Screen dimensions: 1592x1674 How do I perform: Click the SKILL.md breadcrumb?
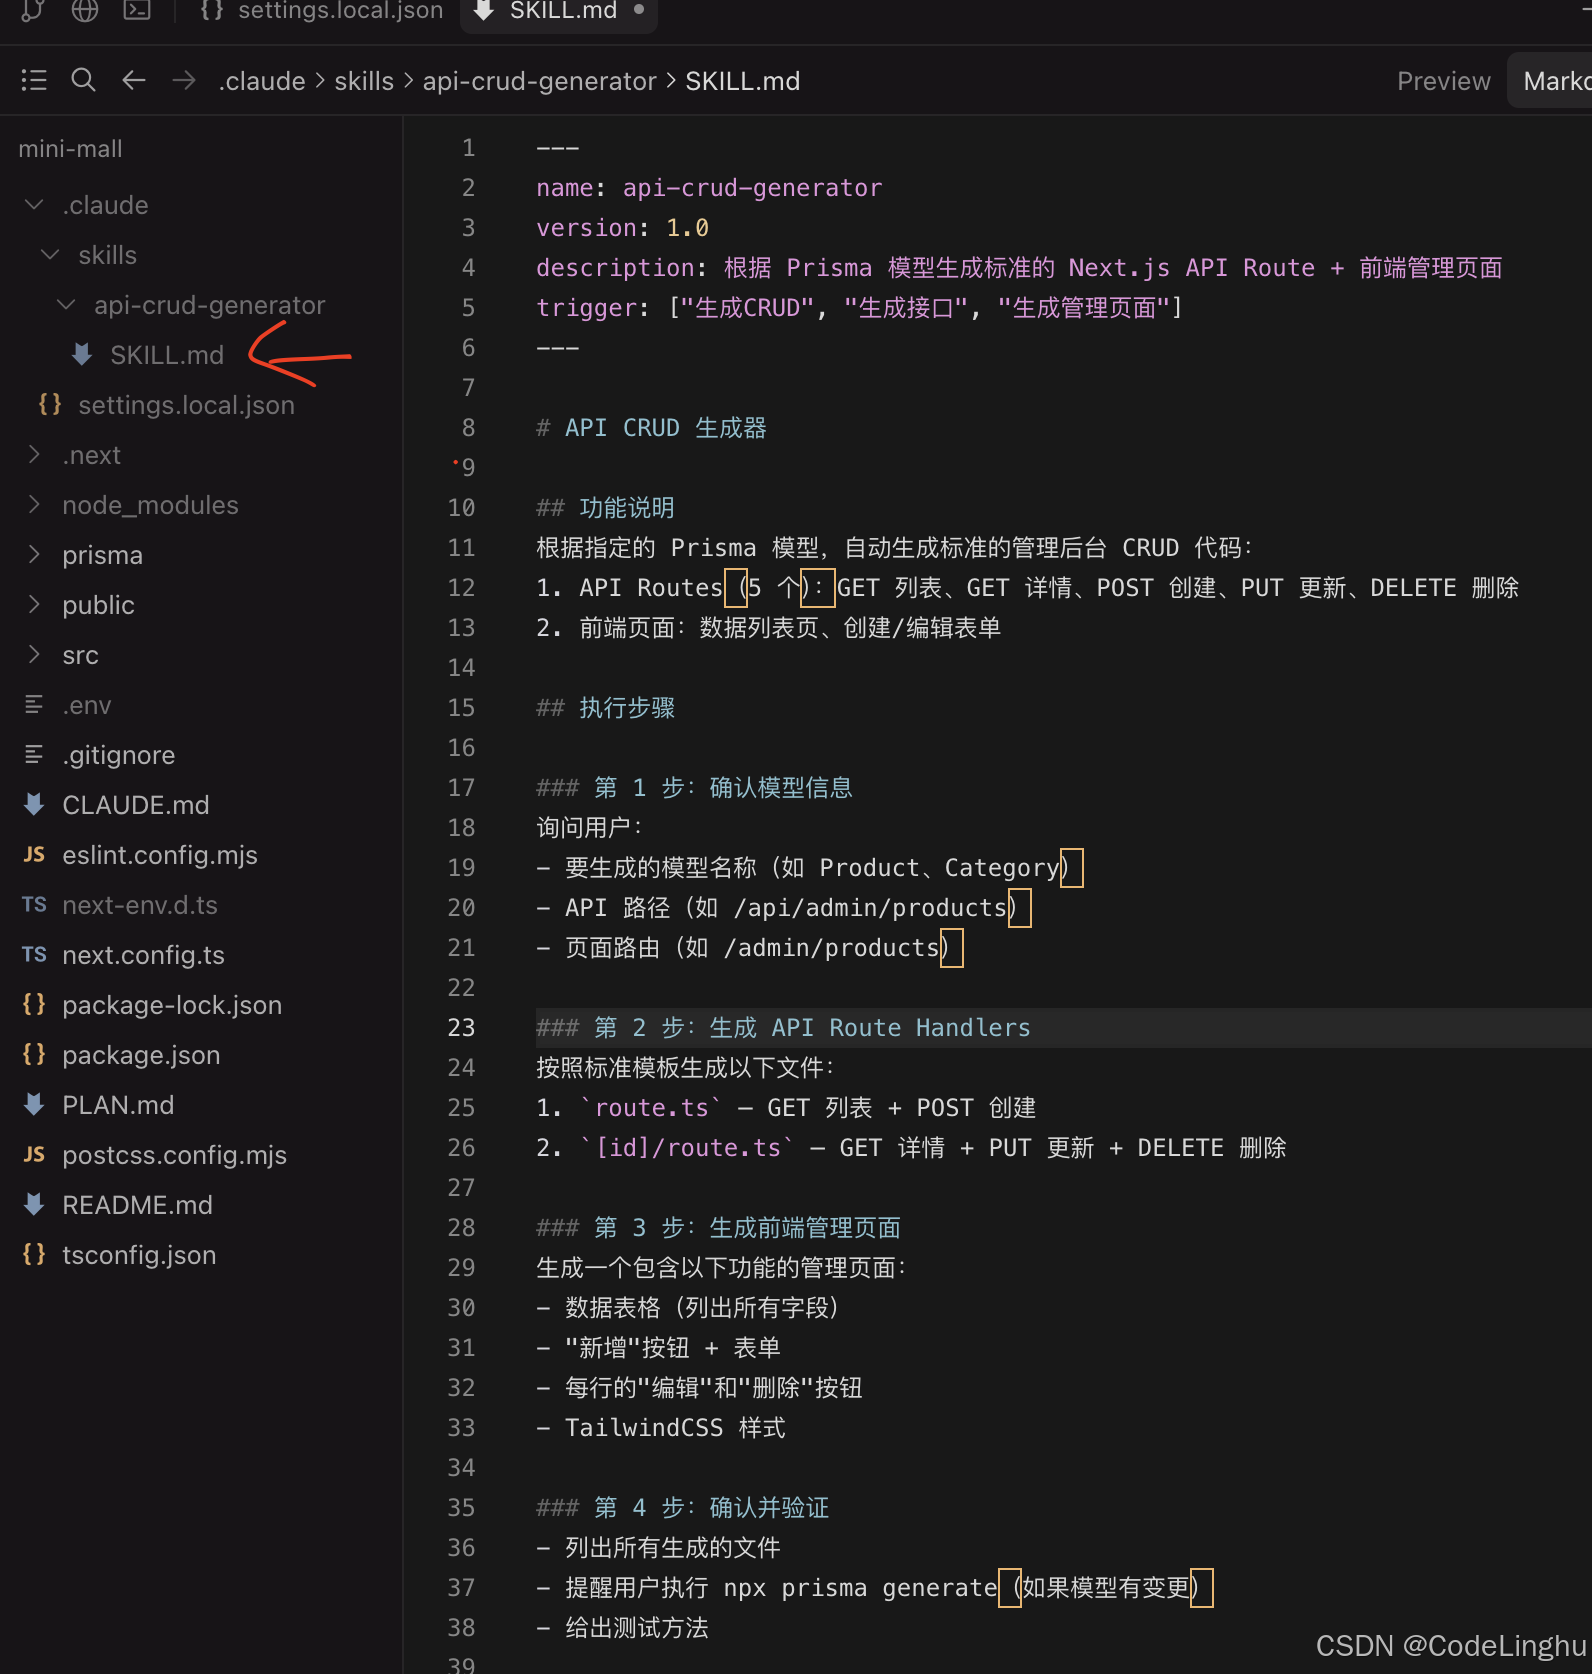pyautogui.click(x=742, y=81)
